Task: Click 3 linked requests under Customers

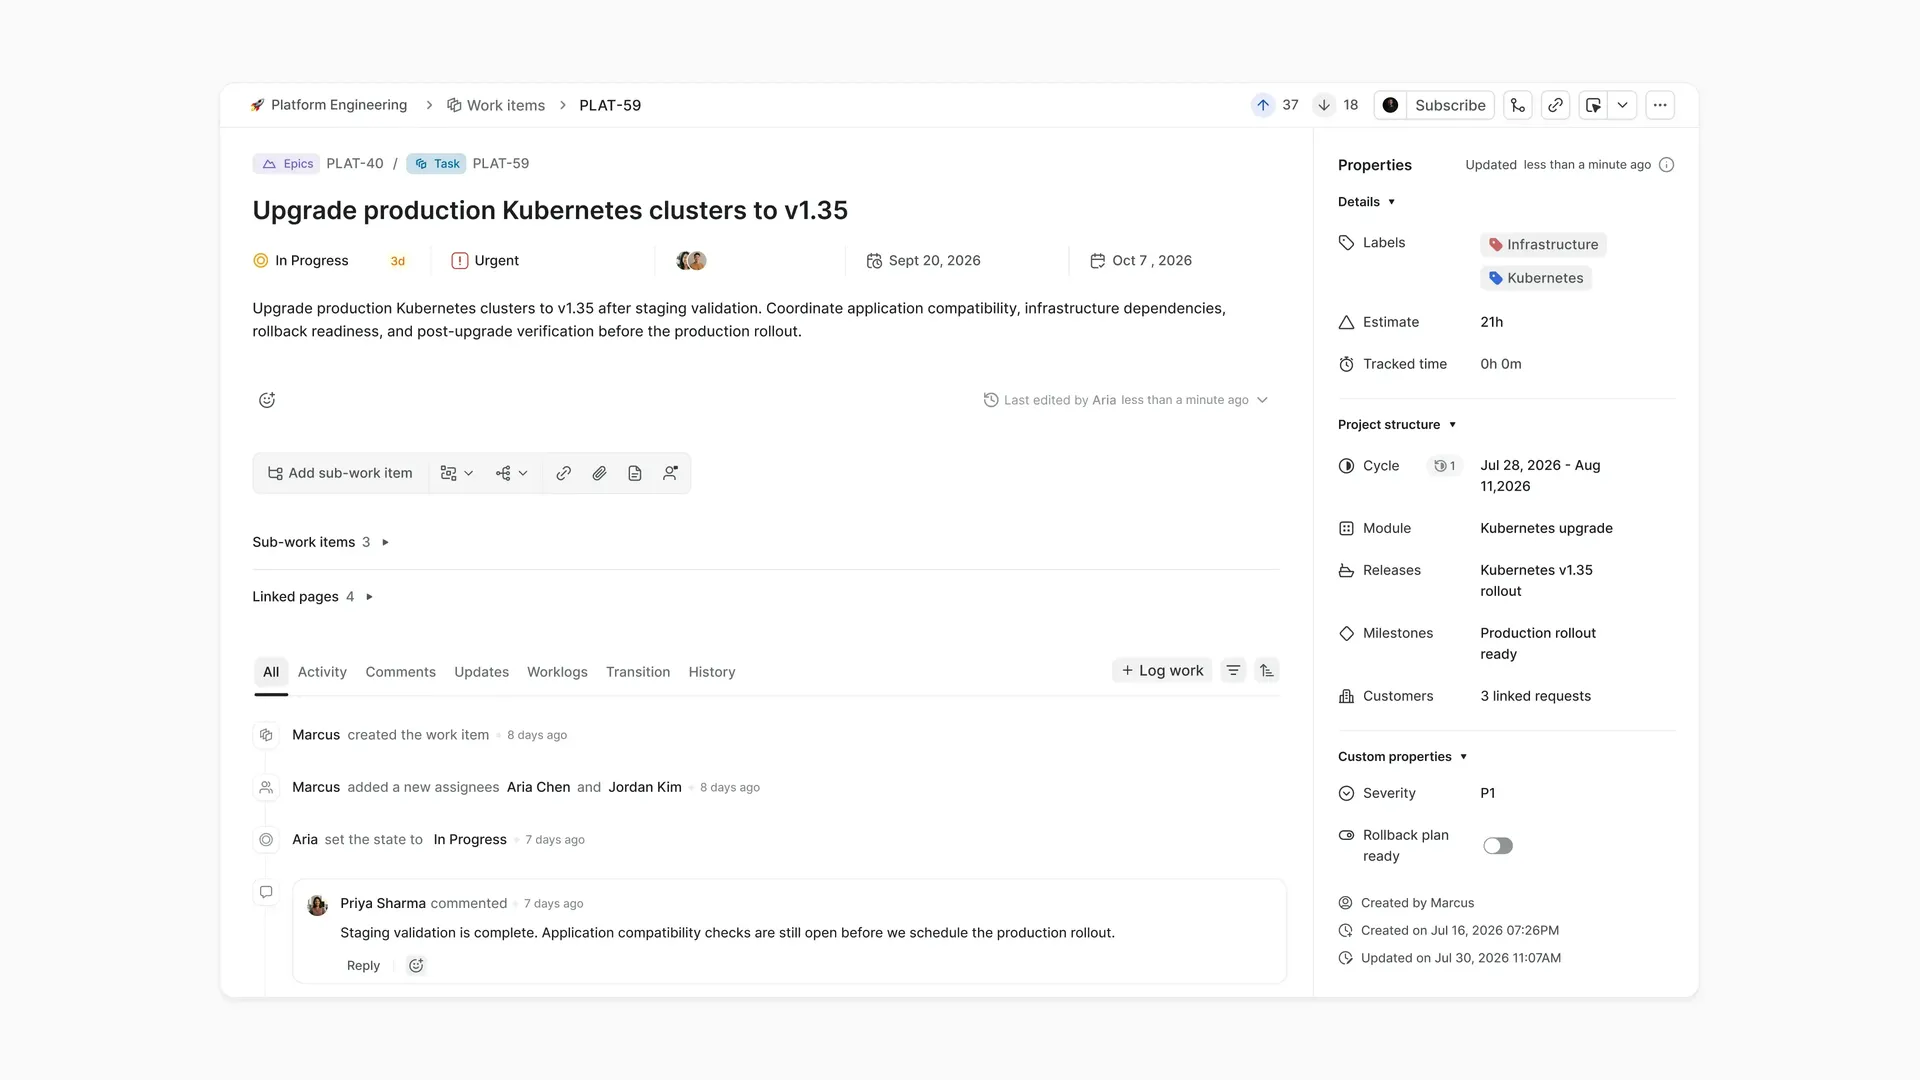Action: click(x=1535, y=696)
